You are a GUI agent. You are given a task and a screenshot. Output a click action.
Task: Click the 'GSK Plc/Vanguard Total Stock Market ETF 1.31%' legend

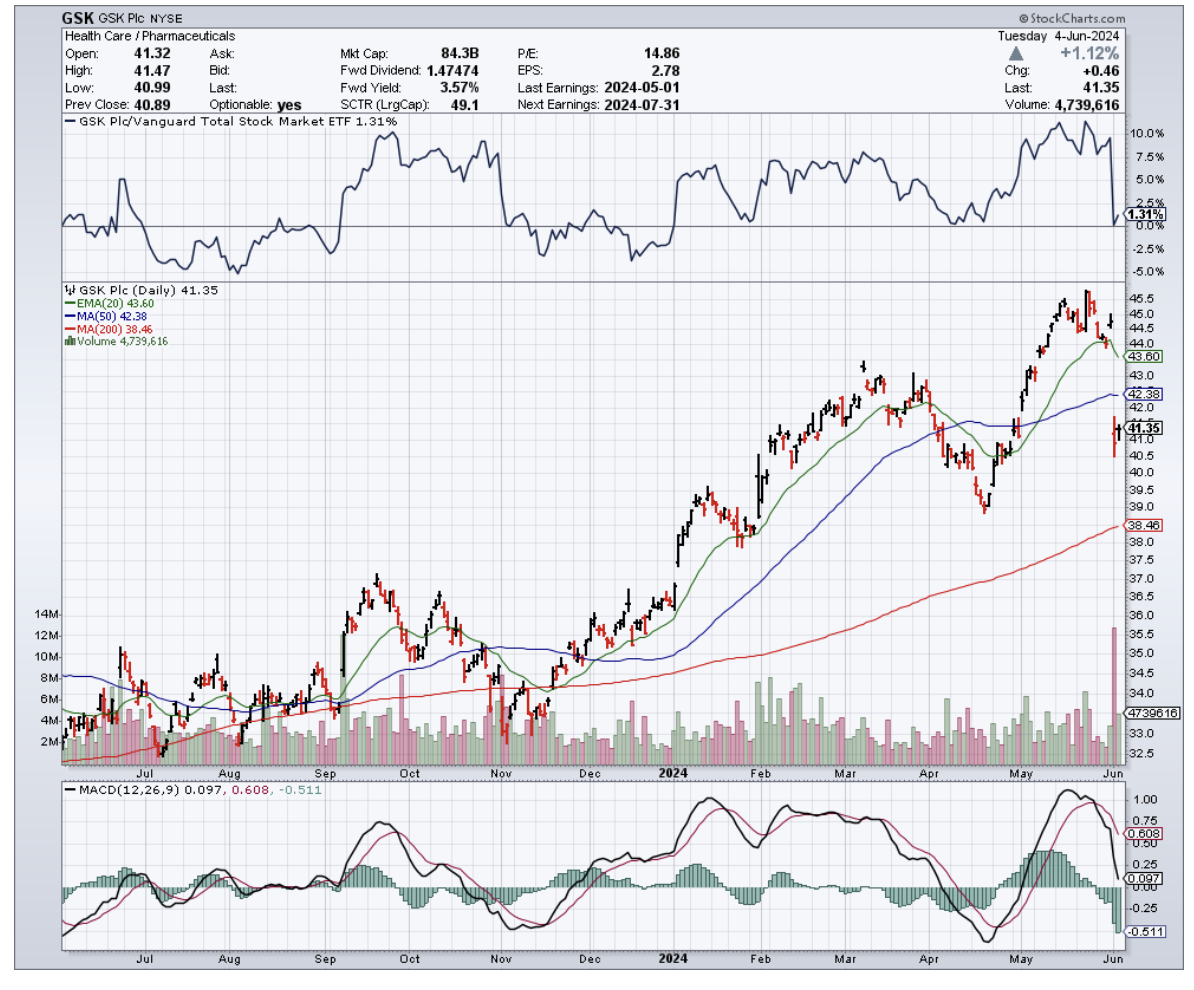point(231,121)
